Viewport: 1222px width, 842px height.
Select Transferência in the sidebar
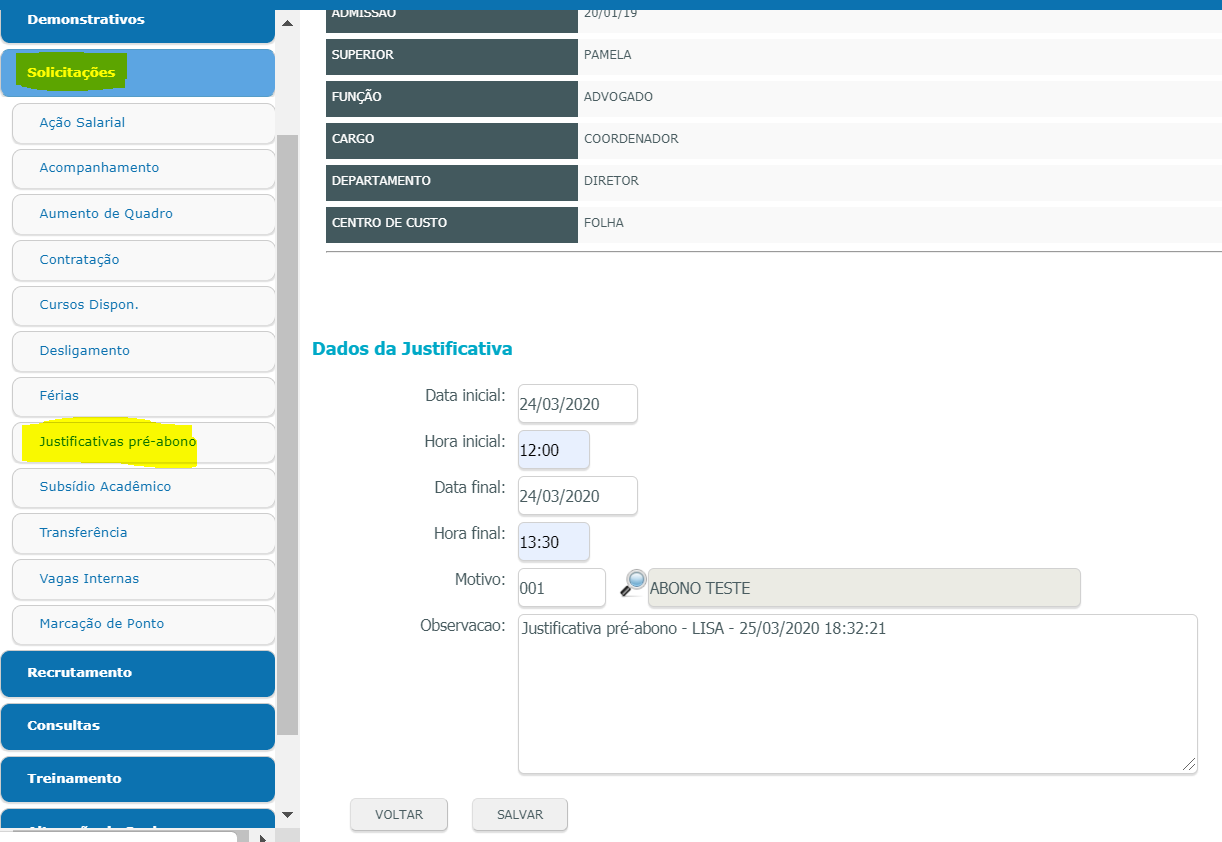coord(144,533)
